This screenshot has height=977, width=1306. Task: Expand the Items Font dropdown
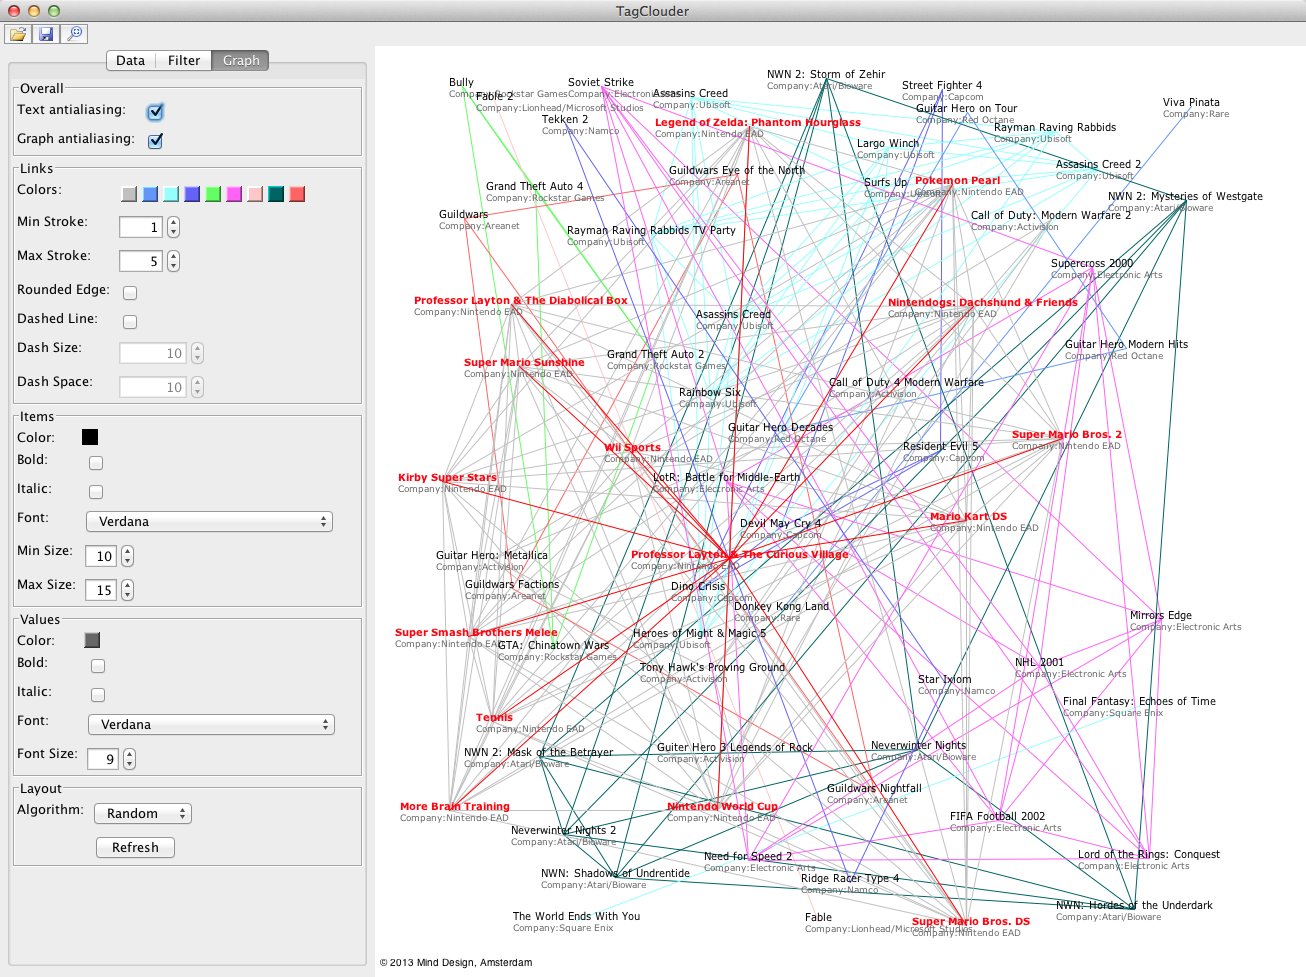[x=209, y=522]
